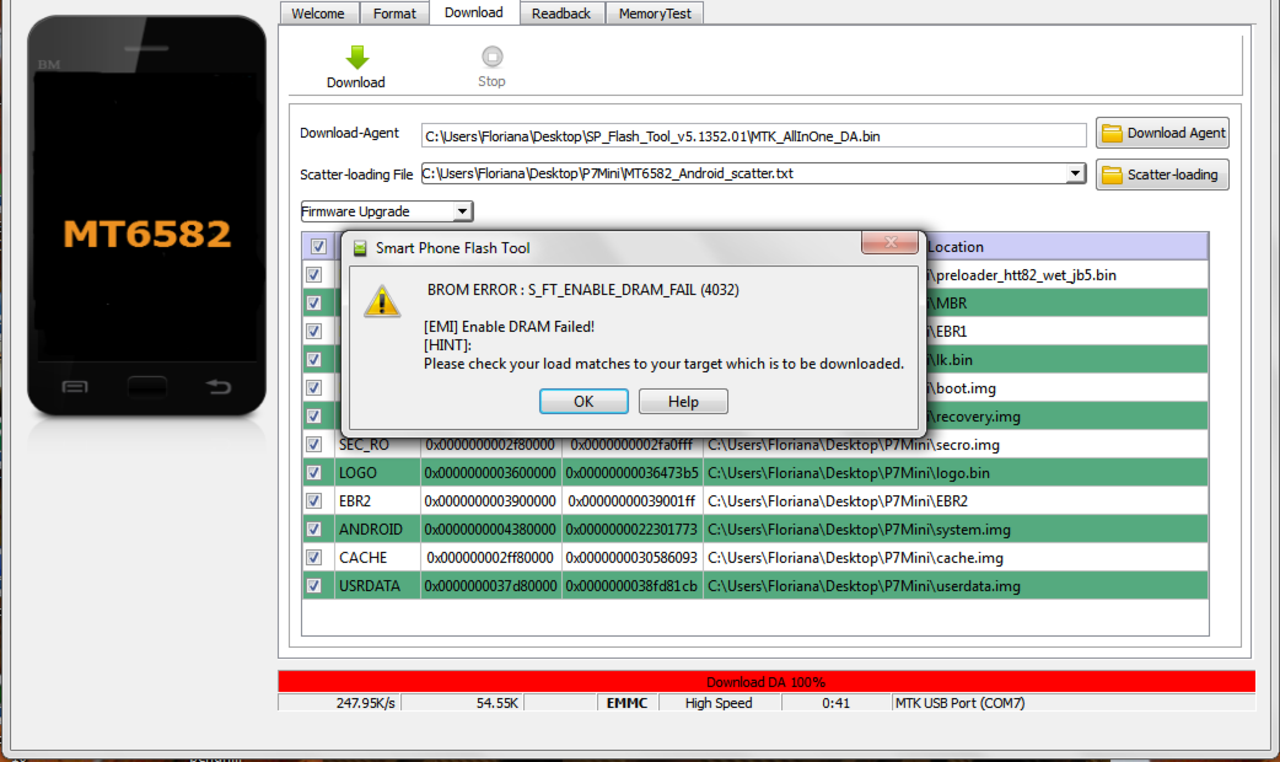Click Help in the BROM error dialog

684,401
